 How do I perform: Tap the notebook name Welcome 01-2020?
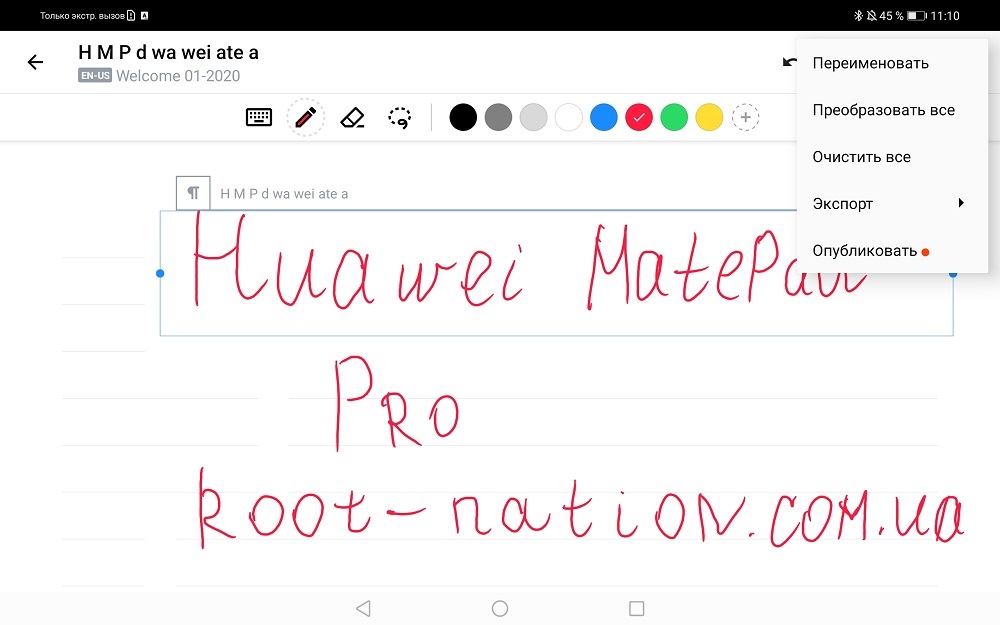[178, 76]
